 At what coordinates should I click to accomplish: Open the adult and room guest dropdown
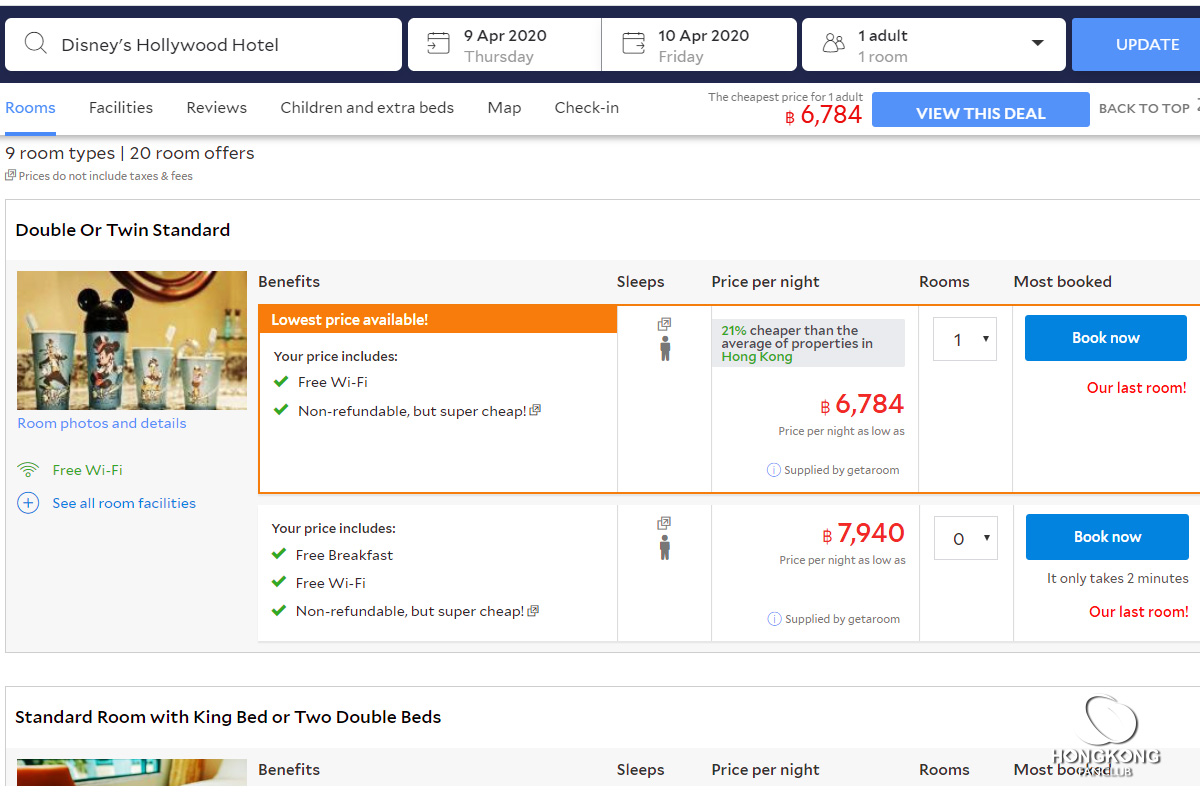pyautogui.click(x=1037, y=43)
